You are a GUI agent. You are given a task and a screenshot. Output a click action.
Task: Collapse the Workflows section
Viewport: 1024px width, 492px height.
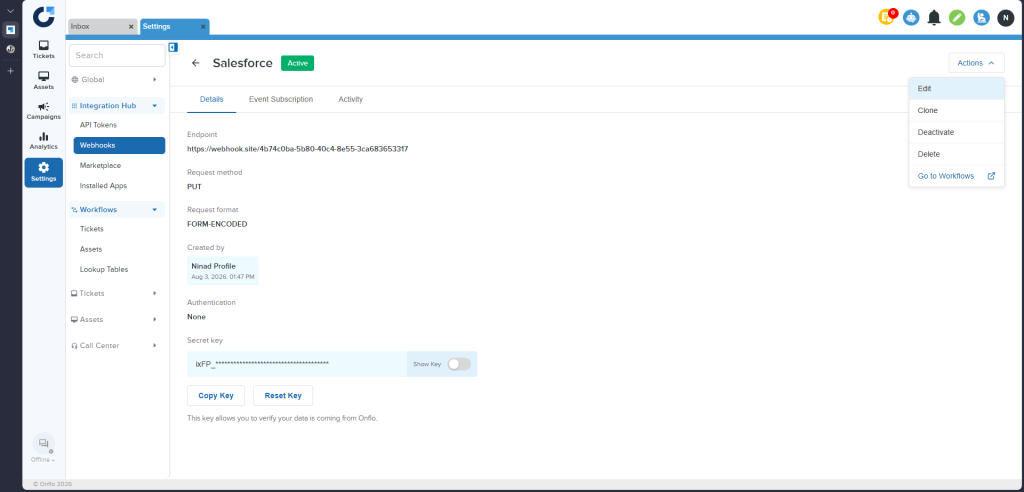click(117, 210)
